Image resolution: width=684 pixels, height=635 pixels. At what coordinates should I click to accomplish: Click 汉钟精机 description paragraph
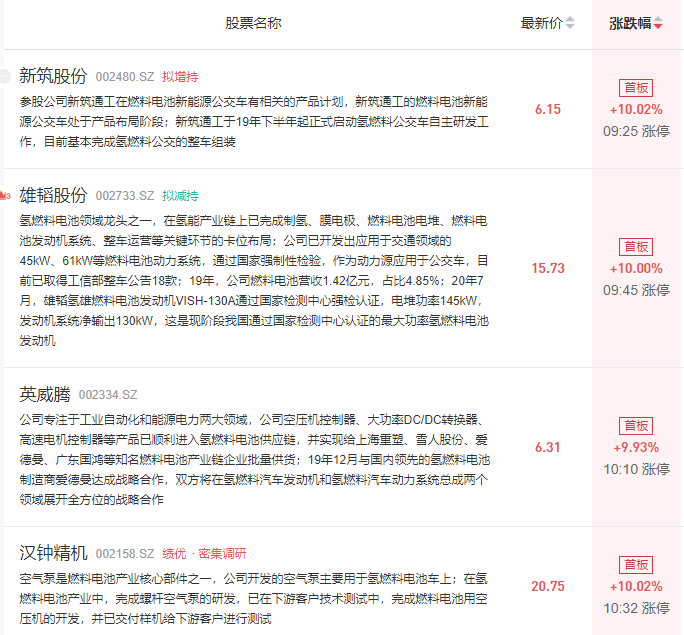[254, 598]
